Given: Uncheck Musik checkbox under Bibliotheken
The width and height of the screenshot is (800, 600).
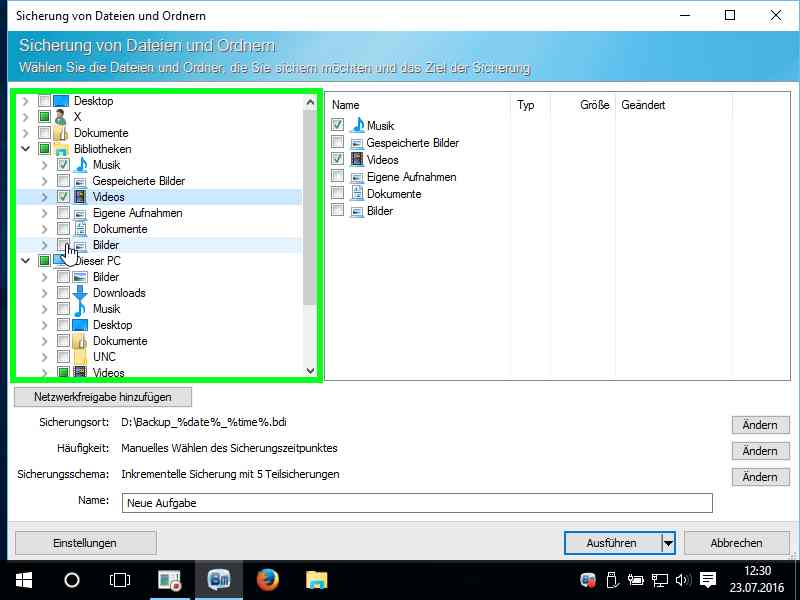Looking at the screenshot, I should tap(63, 165).
